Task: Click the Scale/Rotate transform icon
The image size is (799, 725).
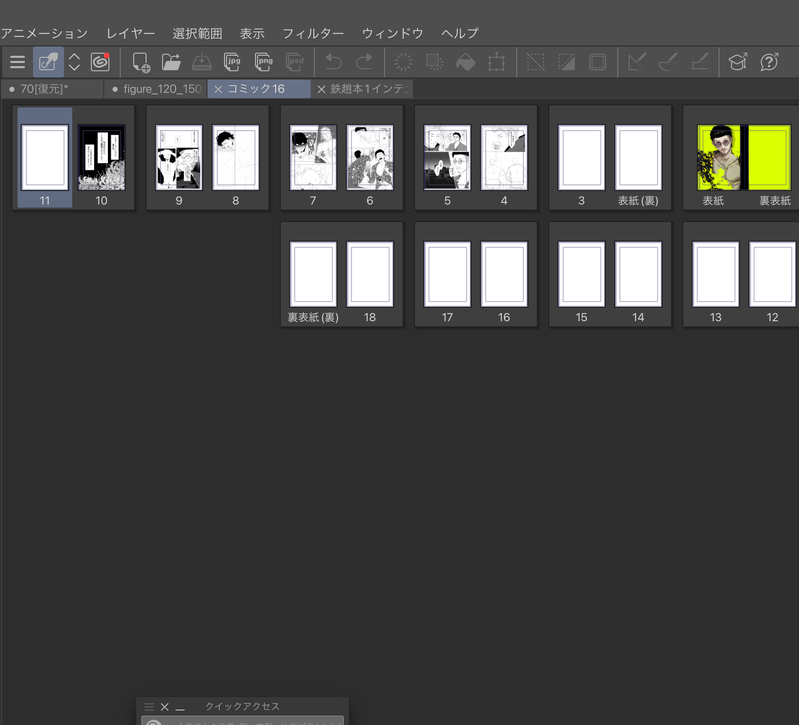Action: click(x=496, y=62)
